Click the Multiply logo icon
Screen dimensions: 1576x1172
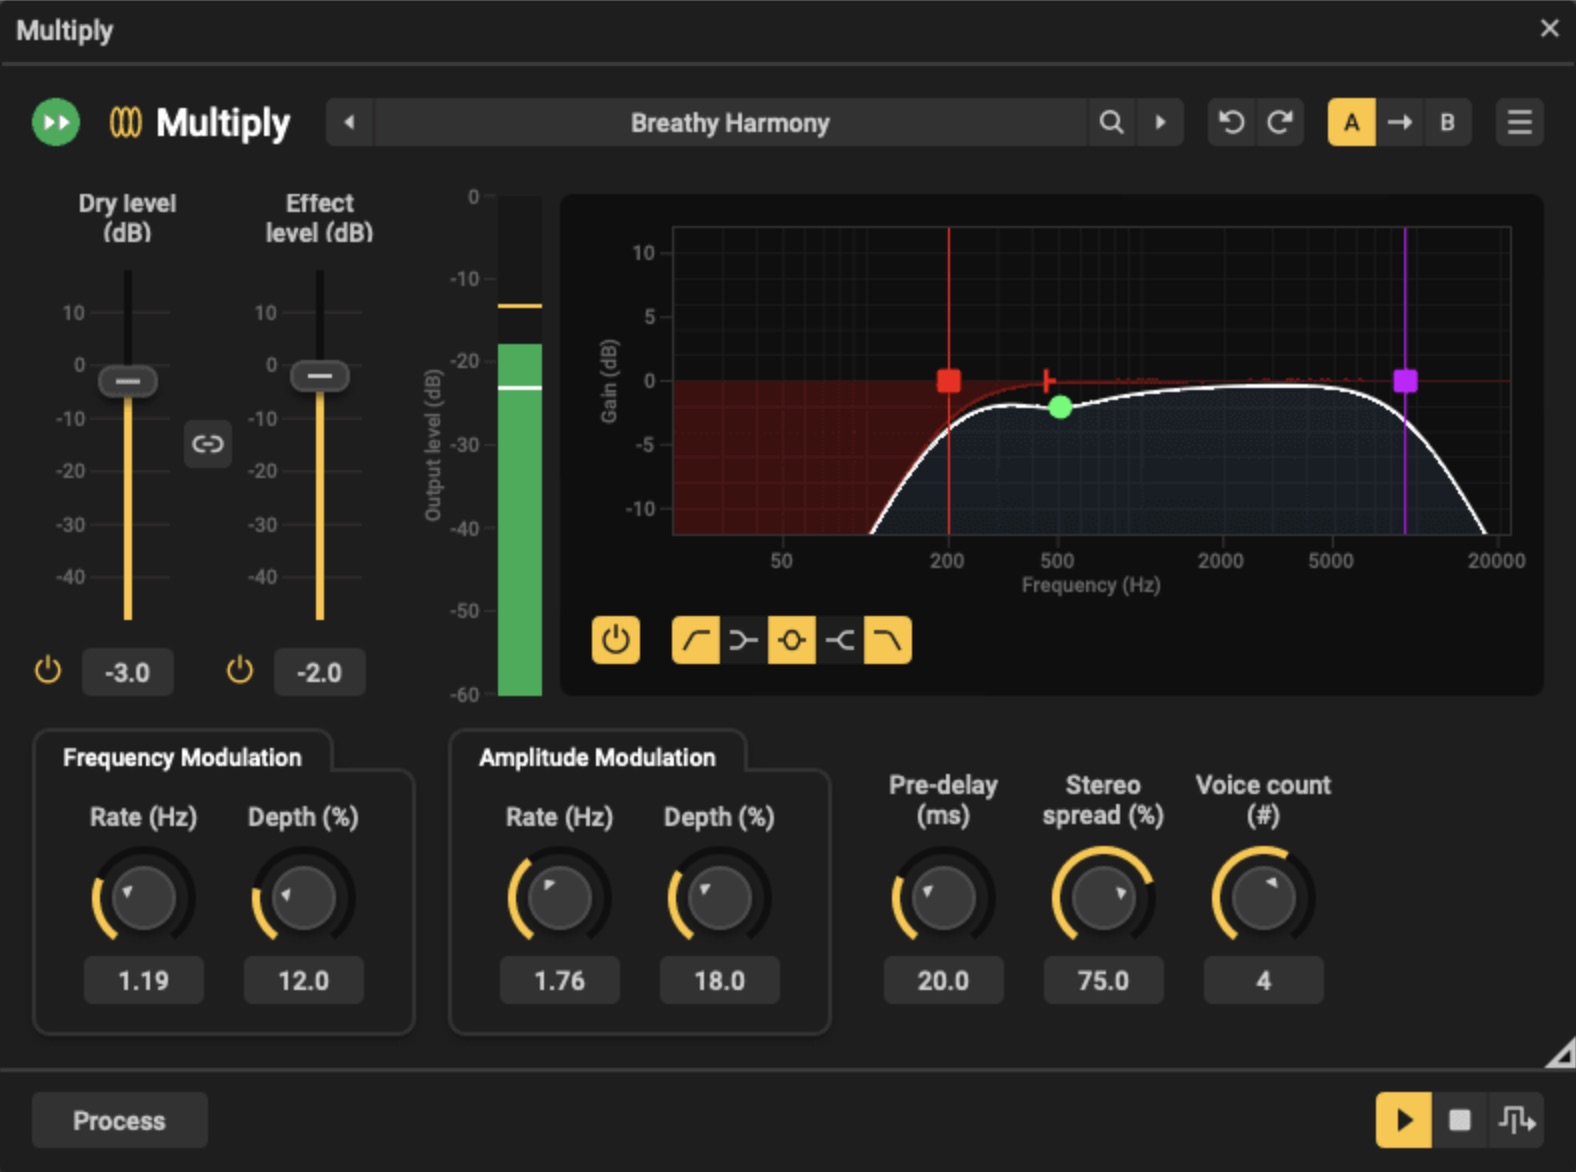pos(125,123)
